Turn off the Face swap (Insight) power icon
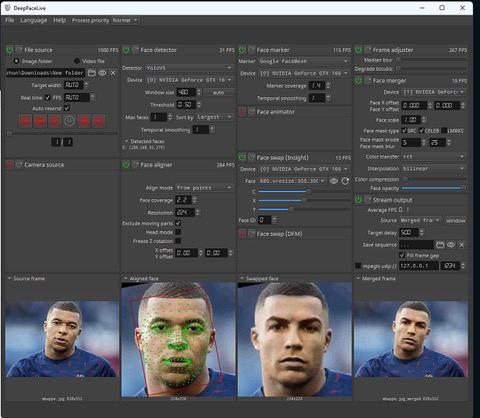 pyautogui.click(x=242, y=157)
